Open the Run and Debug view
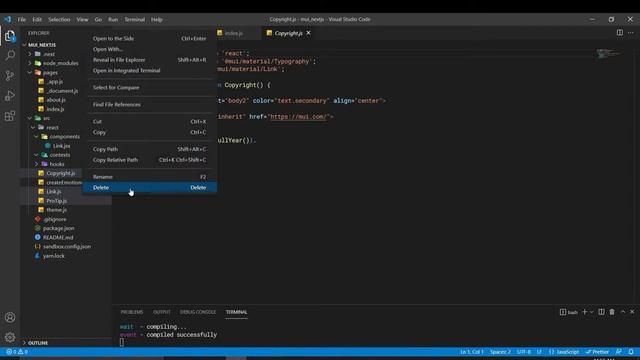The width and height of the screenshot is (640, 360). click(x=10, y=96)
